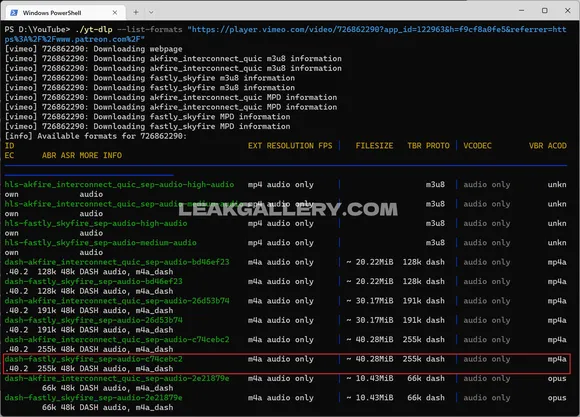The height and width of the screenshot is (417, 580).
Task: Click the PowerShell icon in the tab
Action: point(14,13)
